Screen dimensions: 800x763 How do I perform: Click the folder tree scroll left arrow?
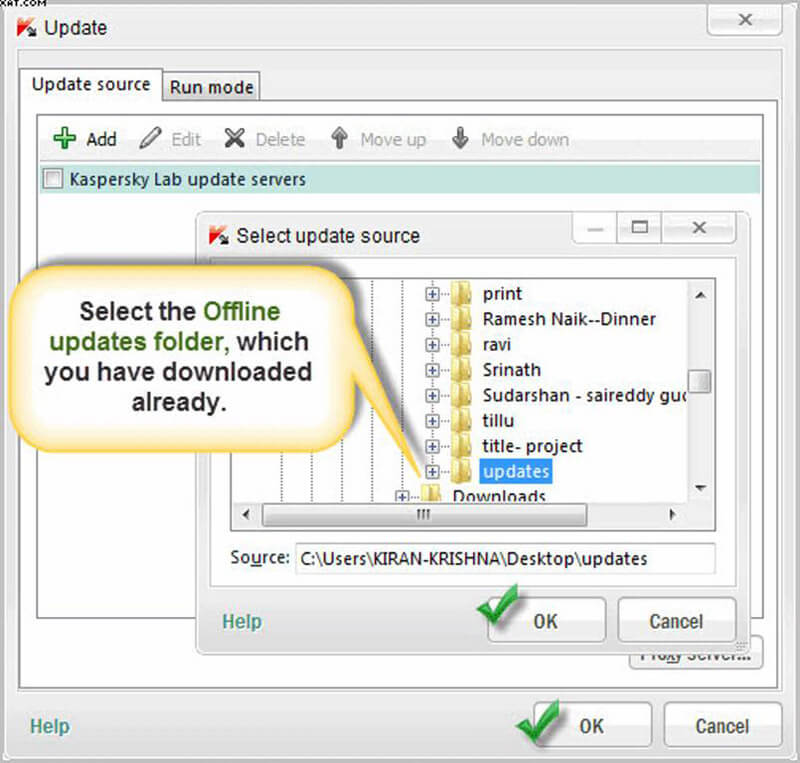[246, 514]
